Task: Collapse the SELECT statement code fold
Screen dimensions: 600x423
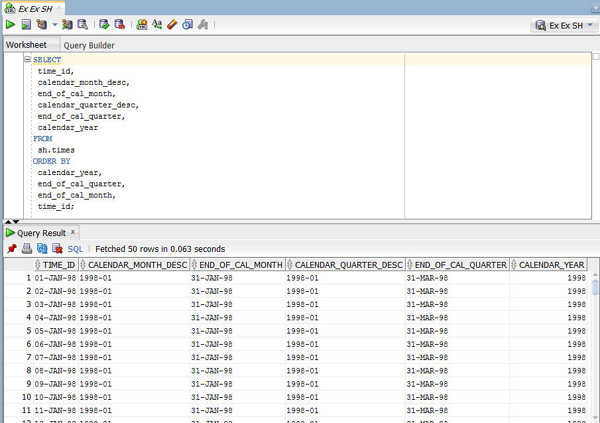Action: [27, 60]
